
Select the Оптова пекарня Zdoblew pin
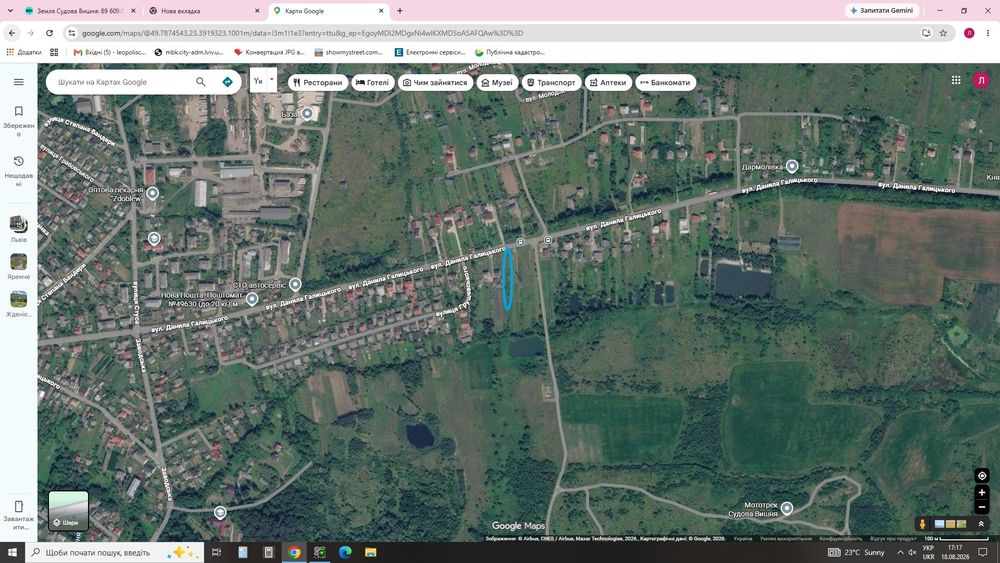click(152, 193)
